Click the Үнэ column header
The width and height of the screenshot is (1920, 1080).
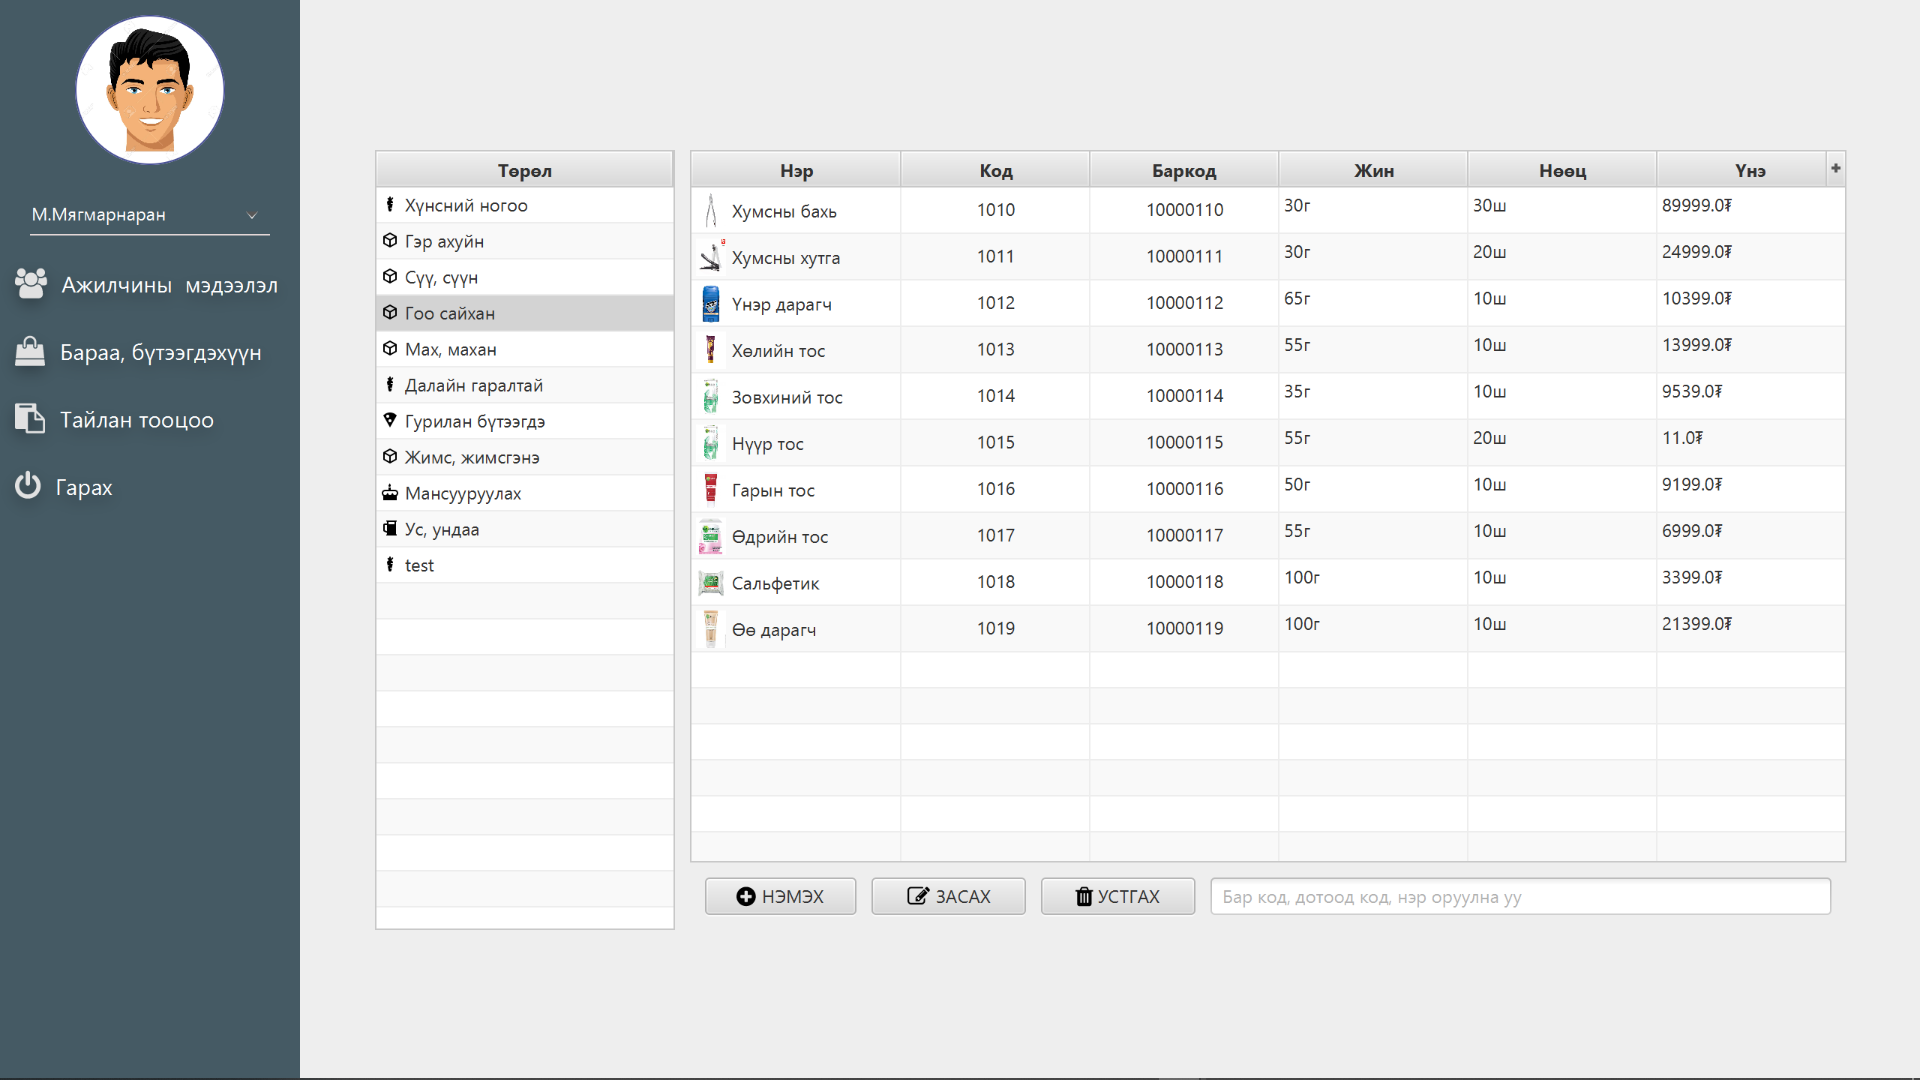(1750, 170)
